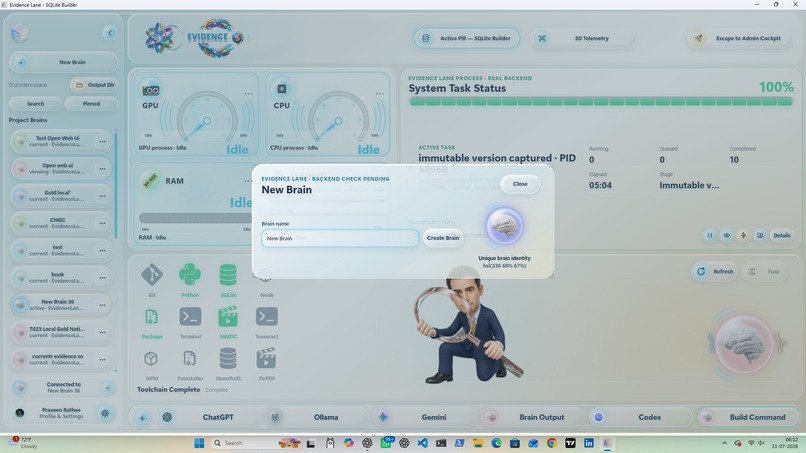Click the RAM stick icon
806x453 pixels.
pyautogui.click(x=151, y=181)
